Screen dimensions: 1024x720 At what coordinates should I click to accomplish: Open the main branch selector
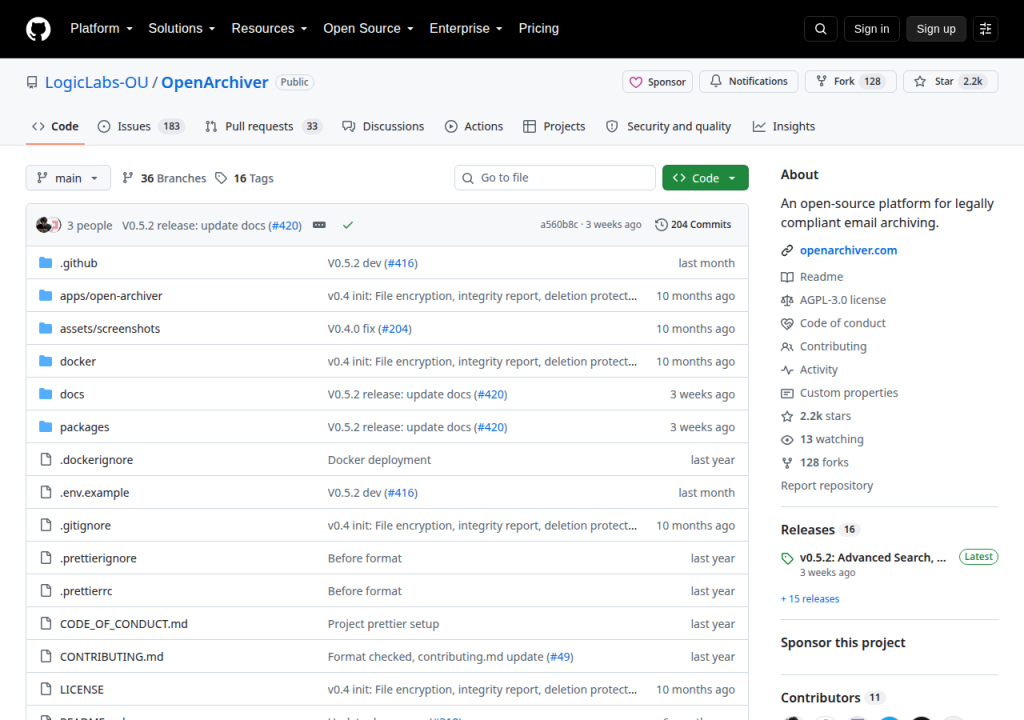68,178
